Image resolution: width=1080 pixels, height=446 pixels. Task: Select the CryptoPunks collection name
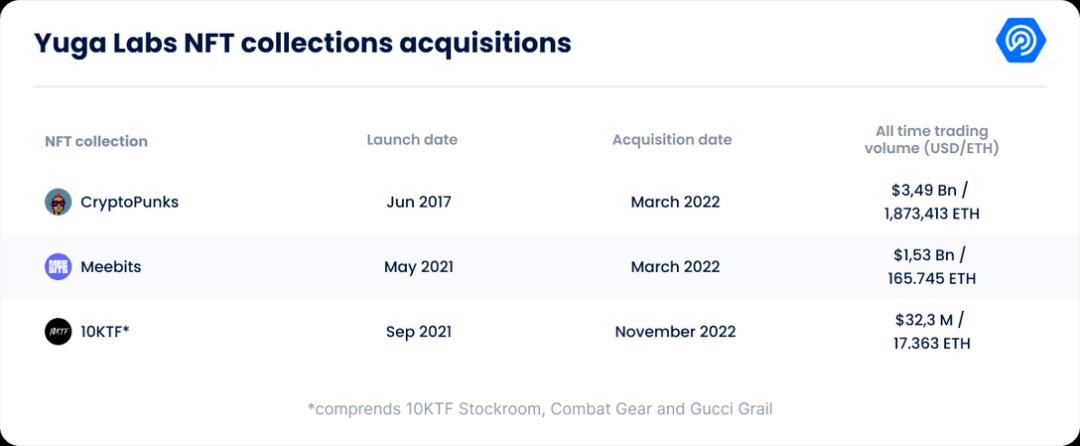pyautogui.click(x=130, y=201)
